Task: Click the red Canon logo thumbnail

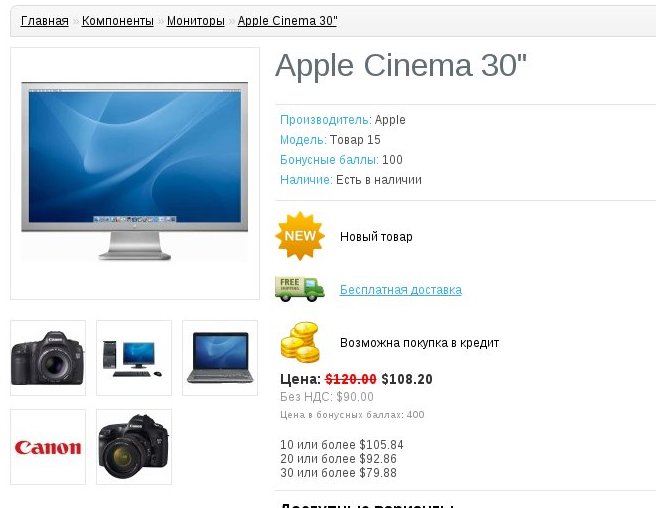Action: [x=48, y=447]
